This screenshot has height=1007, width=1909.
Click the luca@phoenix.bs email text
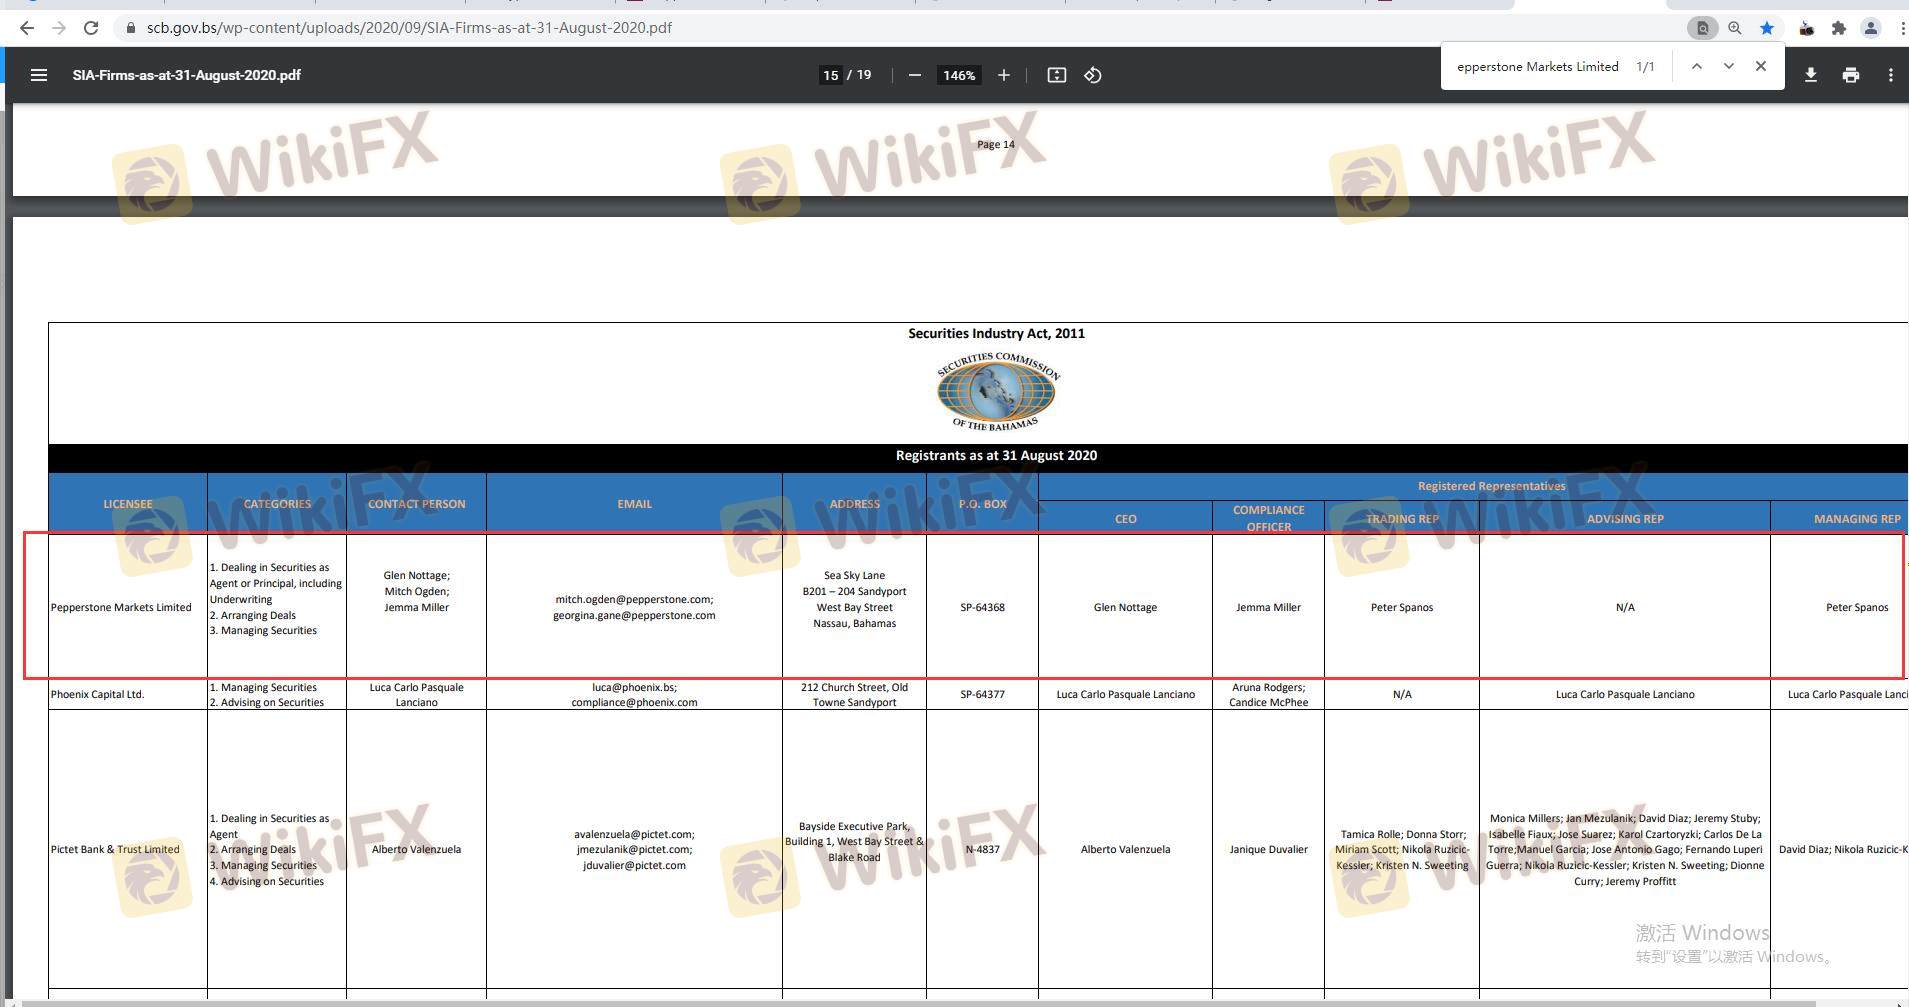click(634, 687)
